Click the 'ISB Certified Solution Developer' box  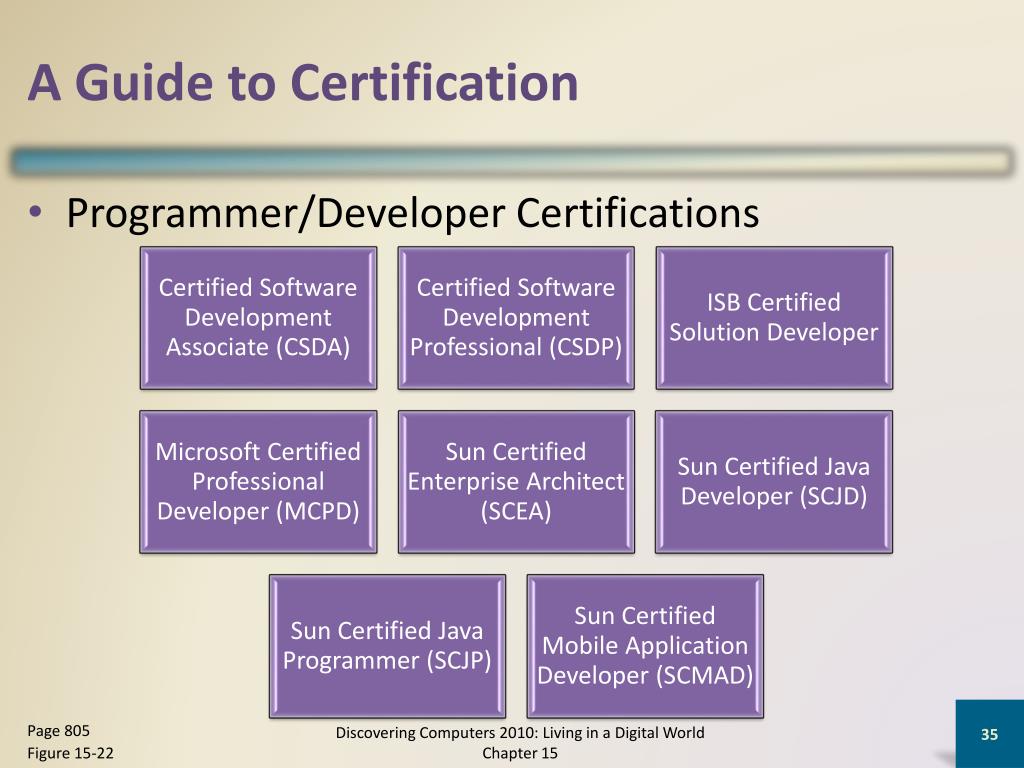click(x=774, y=318)
